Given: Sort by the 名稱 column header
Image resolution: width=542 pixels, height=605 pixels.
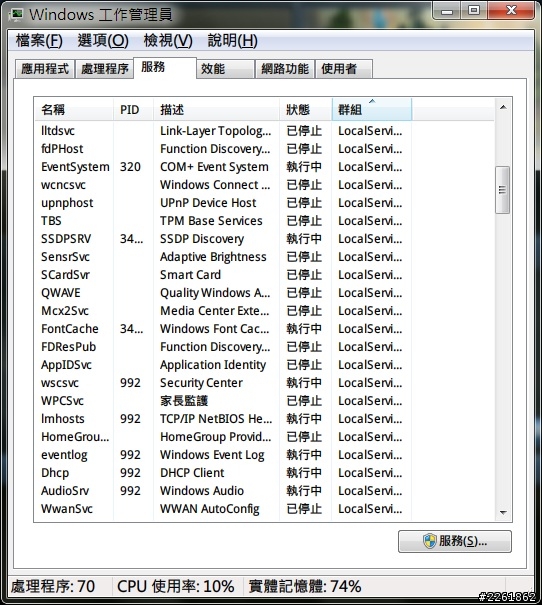Looking at the screenshot, I should click(x=74, y=110).
